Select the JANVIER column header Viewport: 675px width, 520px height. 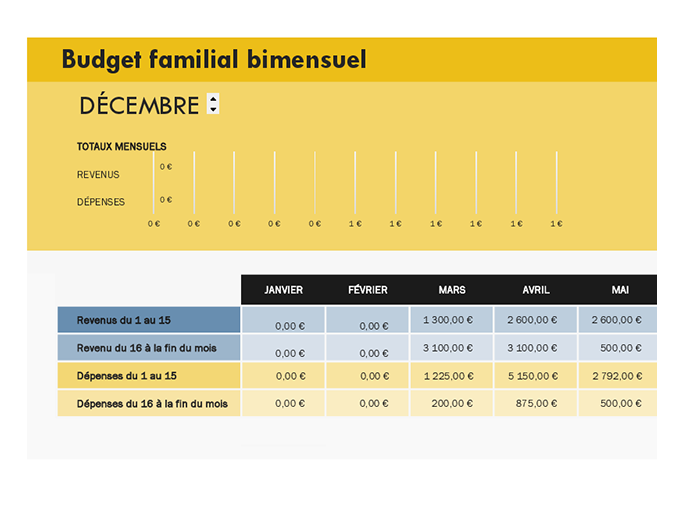[283, 290]
